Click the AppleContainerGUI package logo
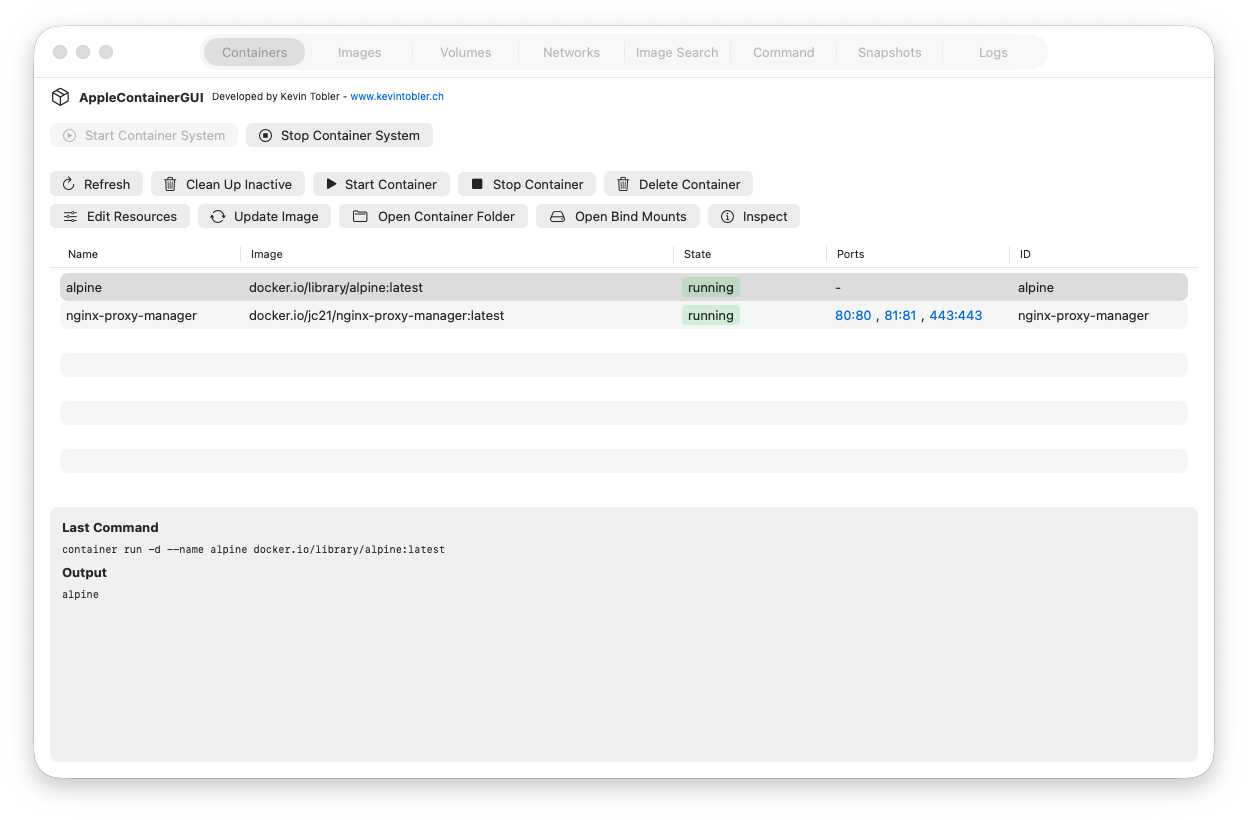Viewport: 1248px width, 820px height. [x=60, y=97]
